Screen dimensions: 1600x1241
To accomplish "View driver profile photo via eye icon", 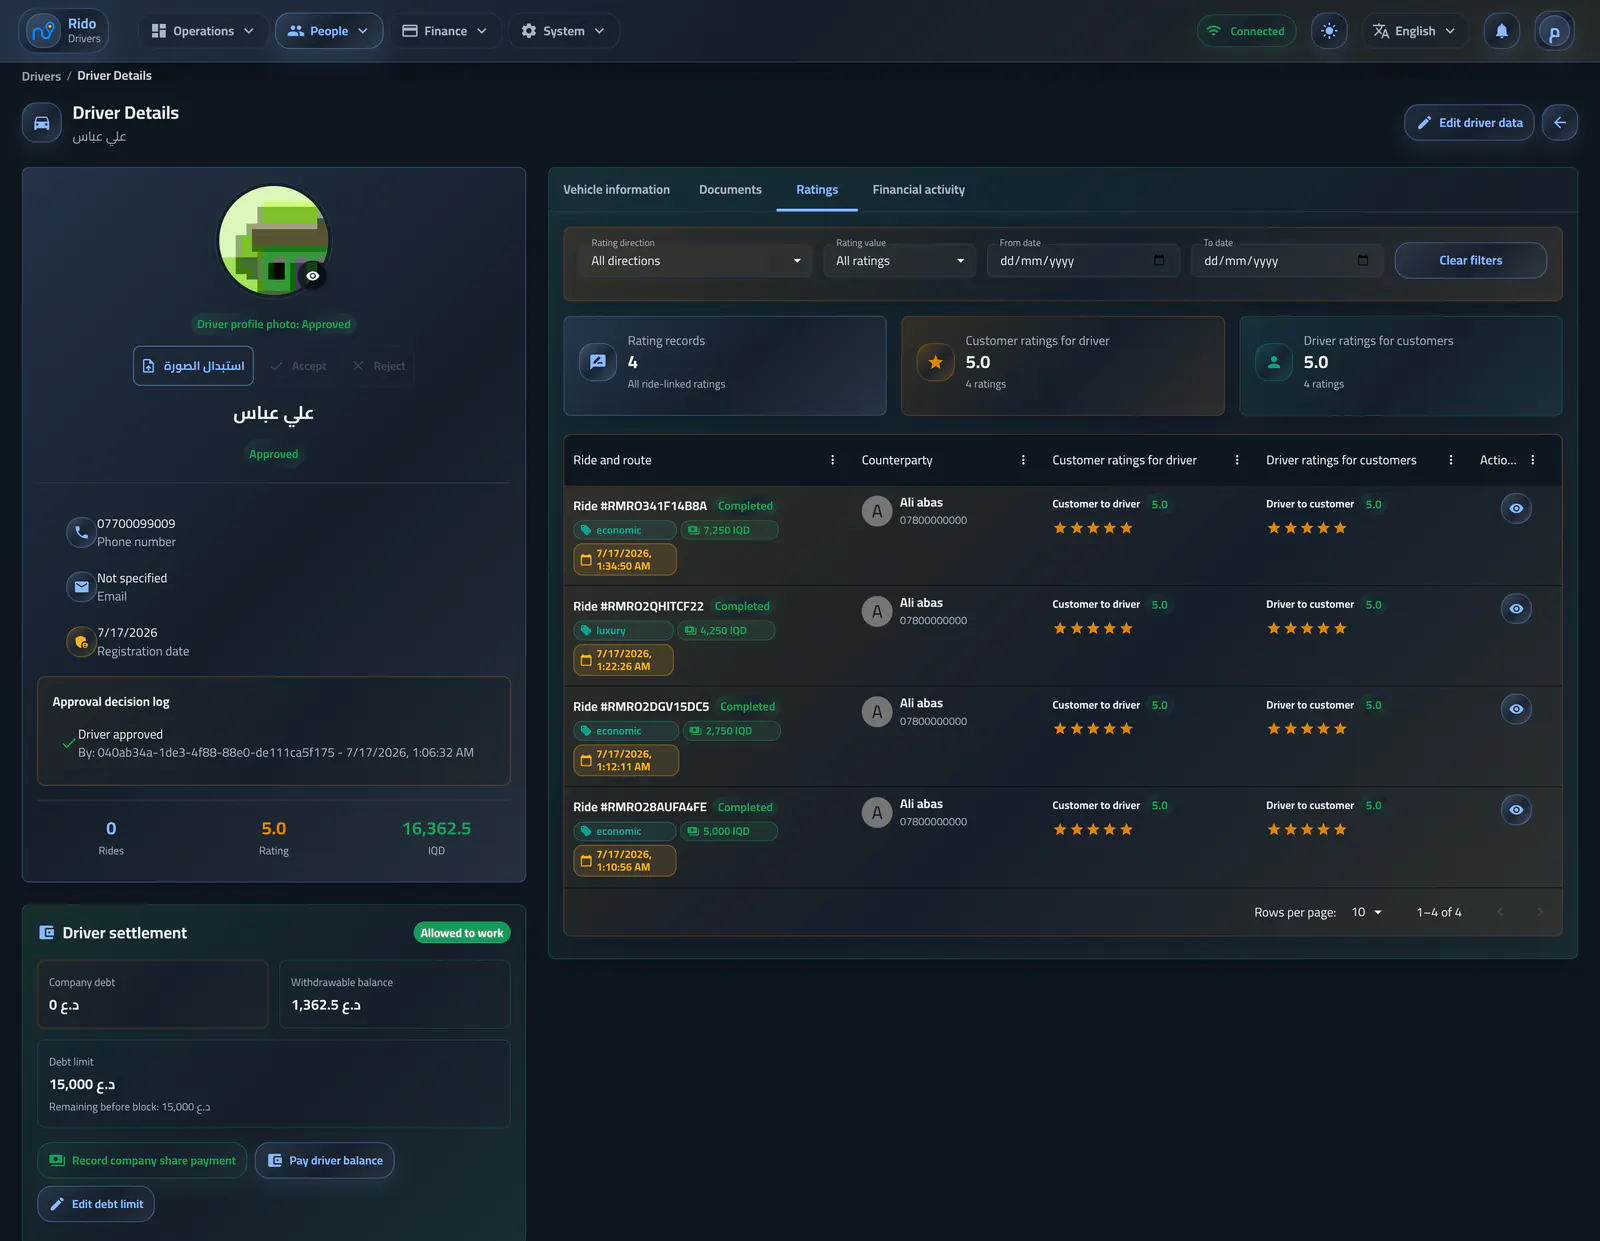I will coord(313,276).
